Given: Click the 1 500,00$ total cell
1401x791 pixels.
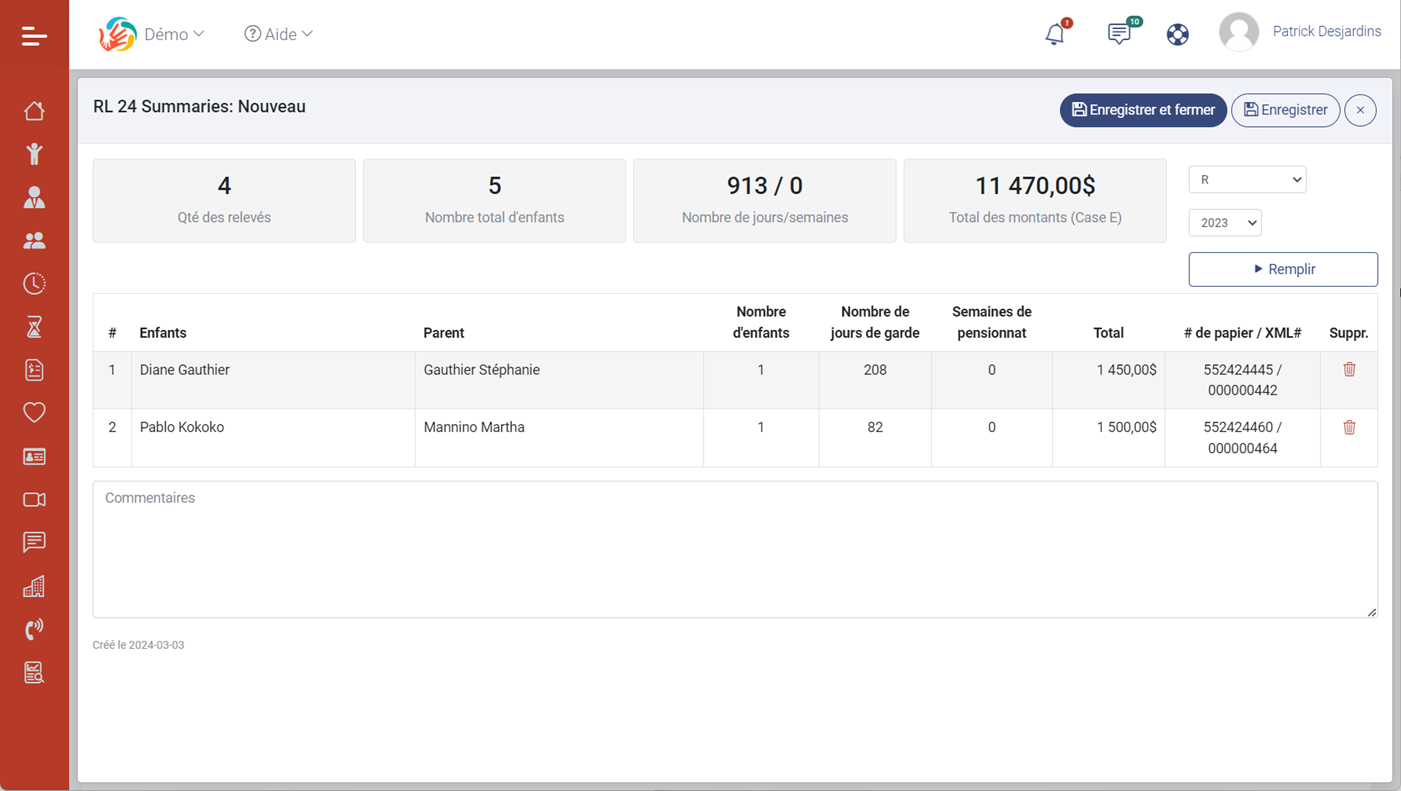Looking at the screenshot, I should pyautogui.click(x=1108, y=438).
